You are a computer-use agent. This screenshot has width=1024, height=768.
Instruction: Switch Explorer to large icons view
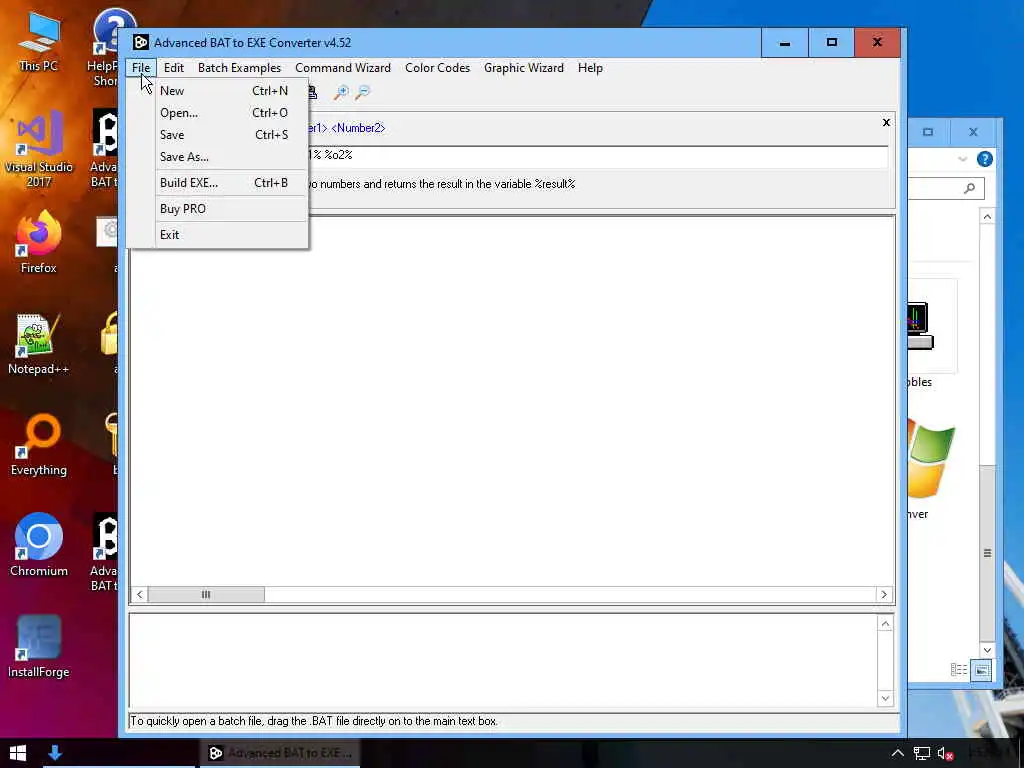(981, 669)
